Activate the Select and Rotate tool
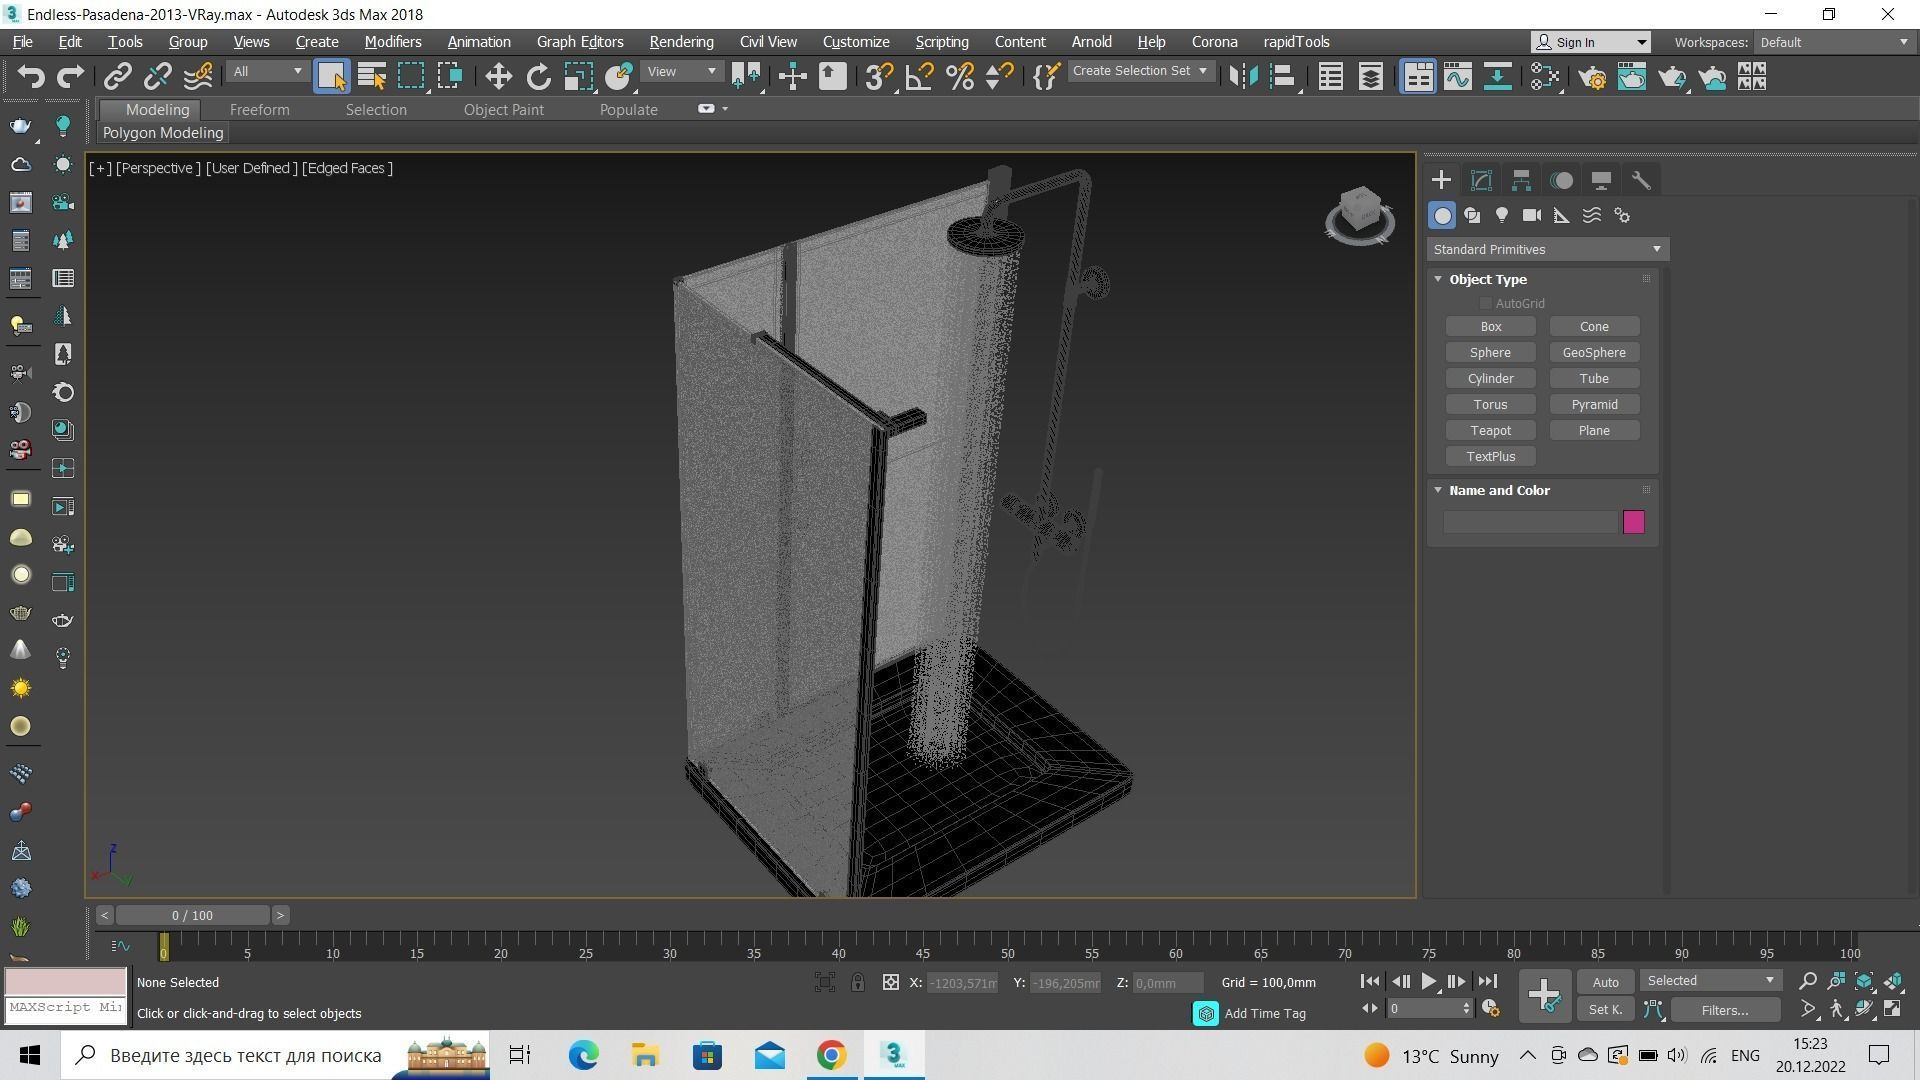The width and height of the screenshot is (1920, 1080). (x=538, y=77)
